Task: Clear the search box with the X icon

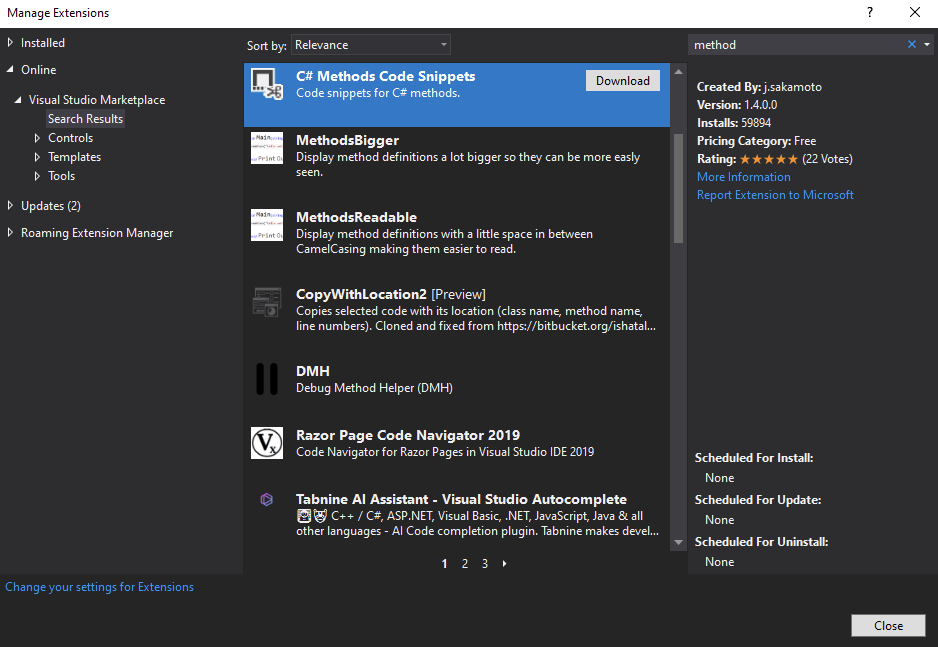Action: pyautogui.click(x=912, y=44)
